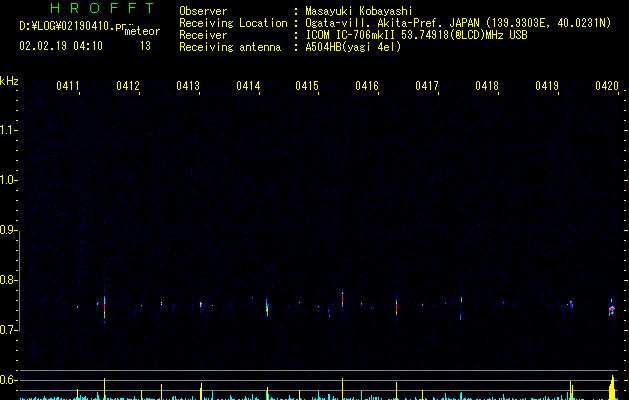Image resolution: width=629 pixels, height=400 pixels.
Task: Click the 0412 time axis marker
Action: (128, 86)
